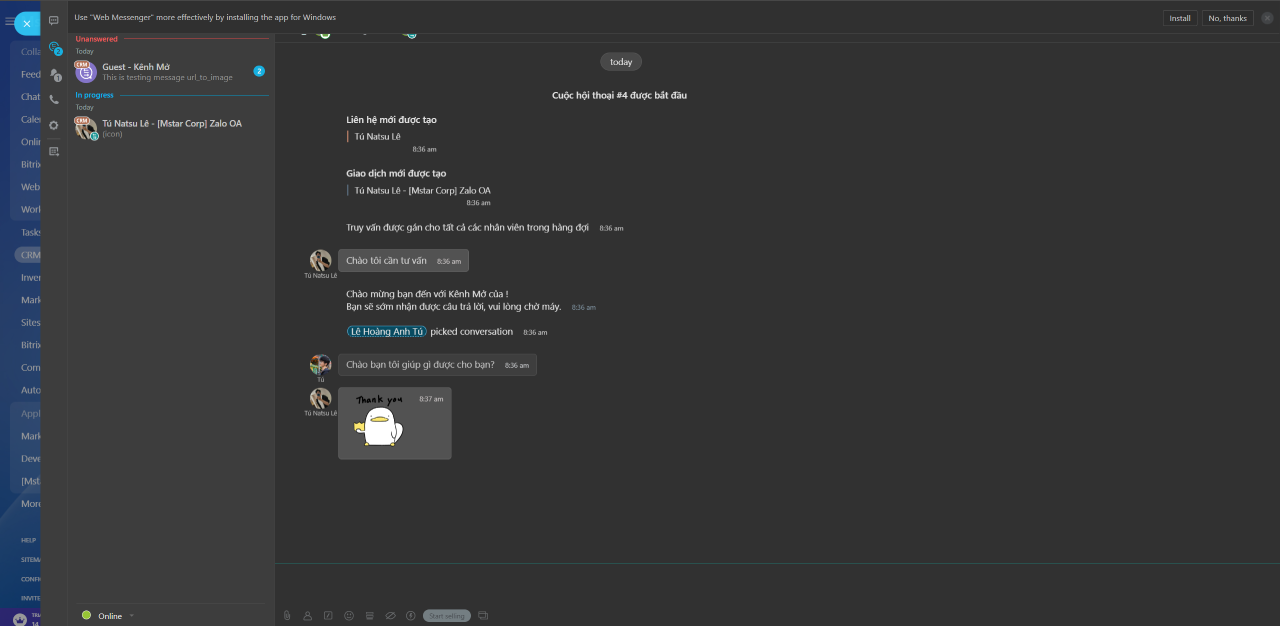
Task: Select Tú Natsu Lê Zalo OA chat
Action: (x=170, y=128)
